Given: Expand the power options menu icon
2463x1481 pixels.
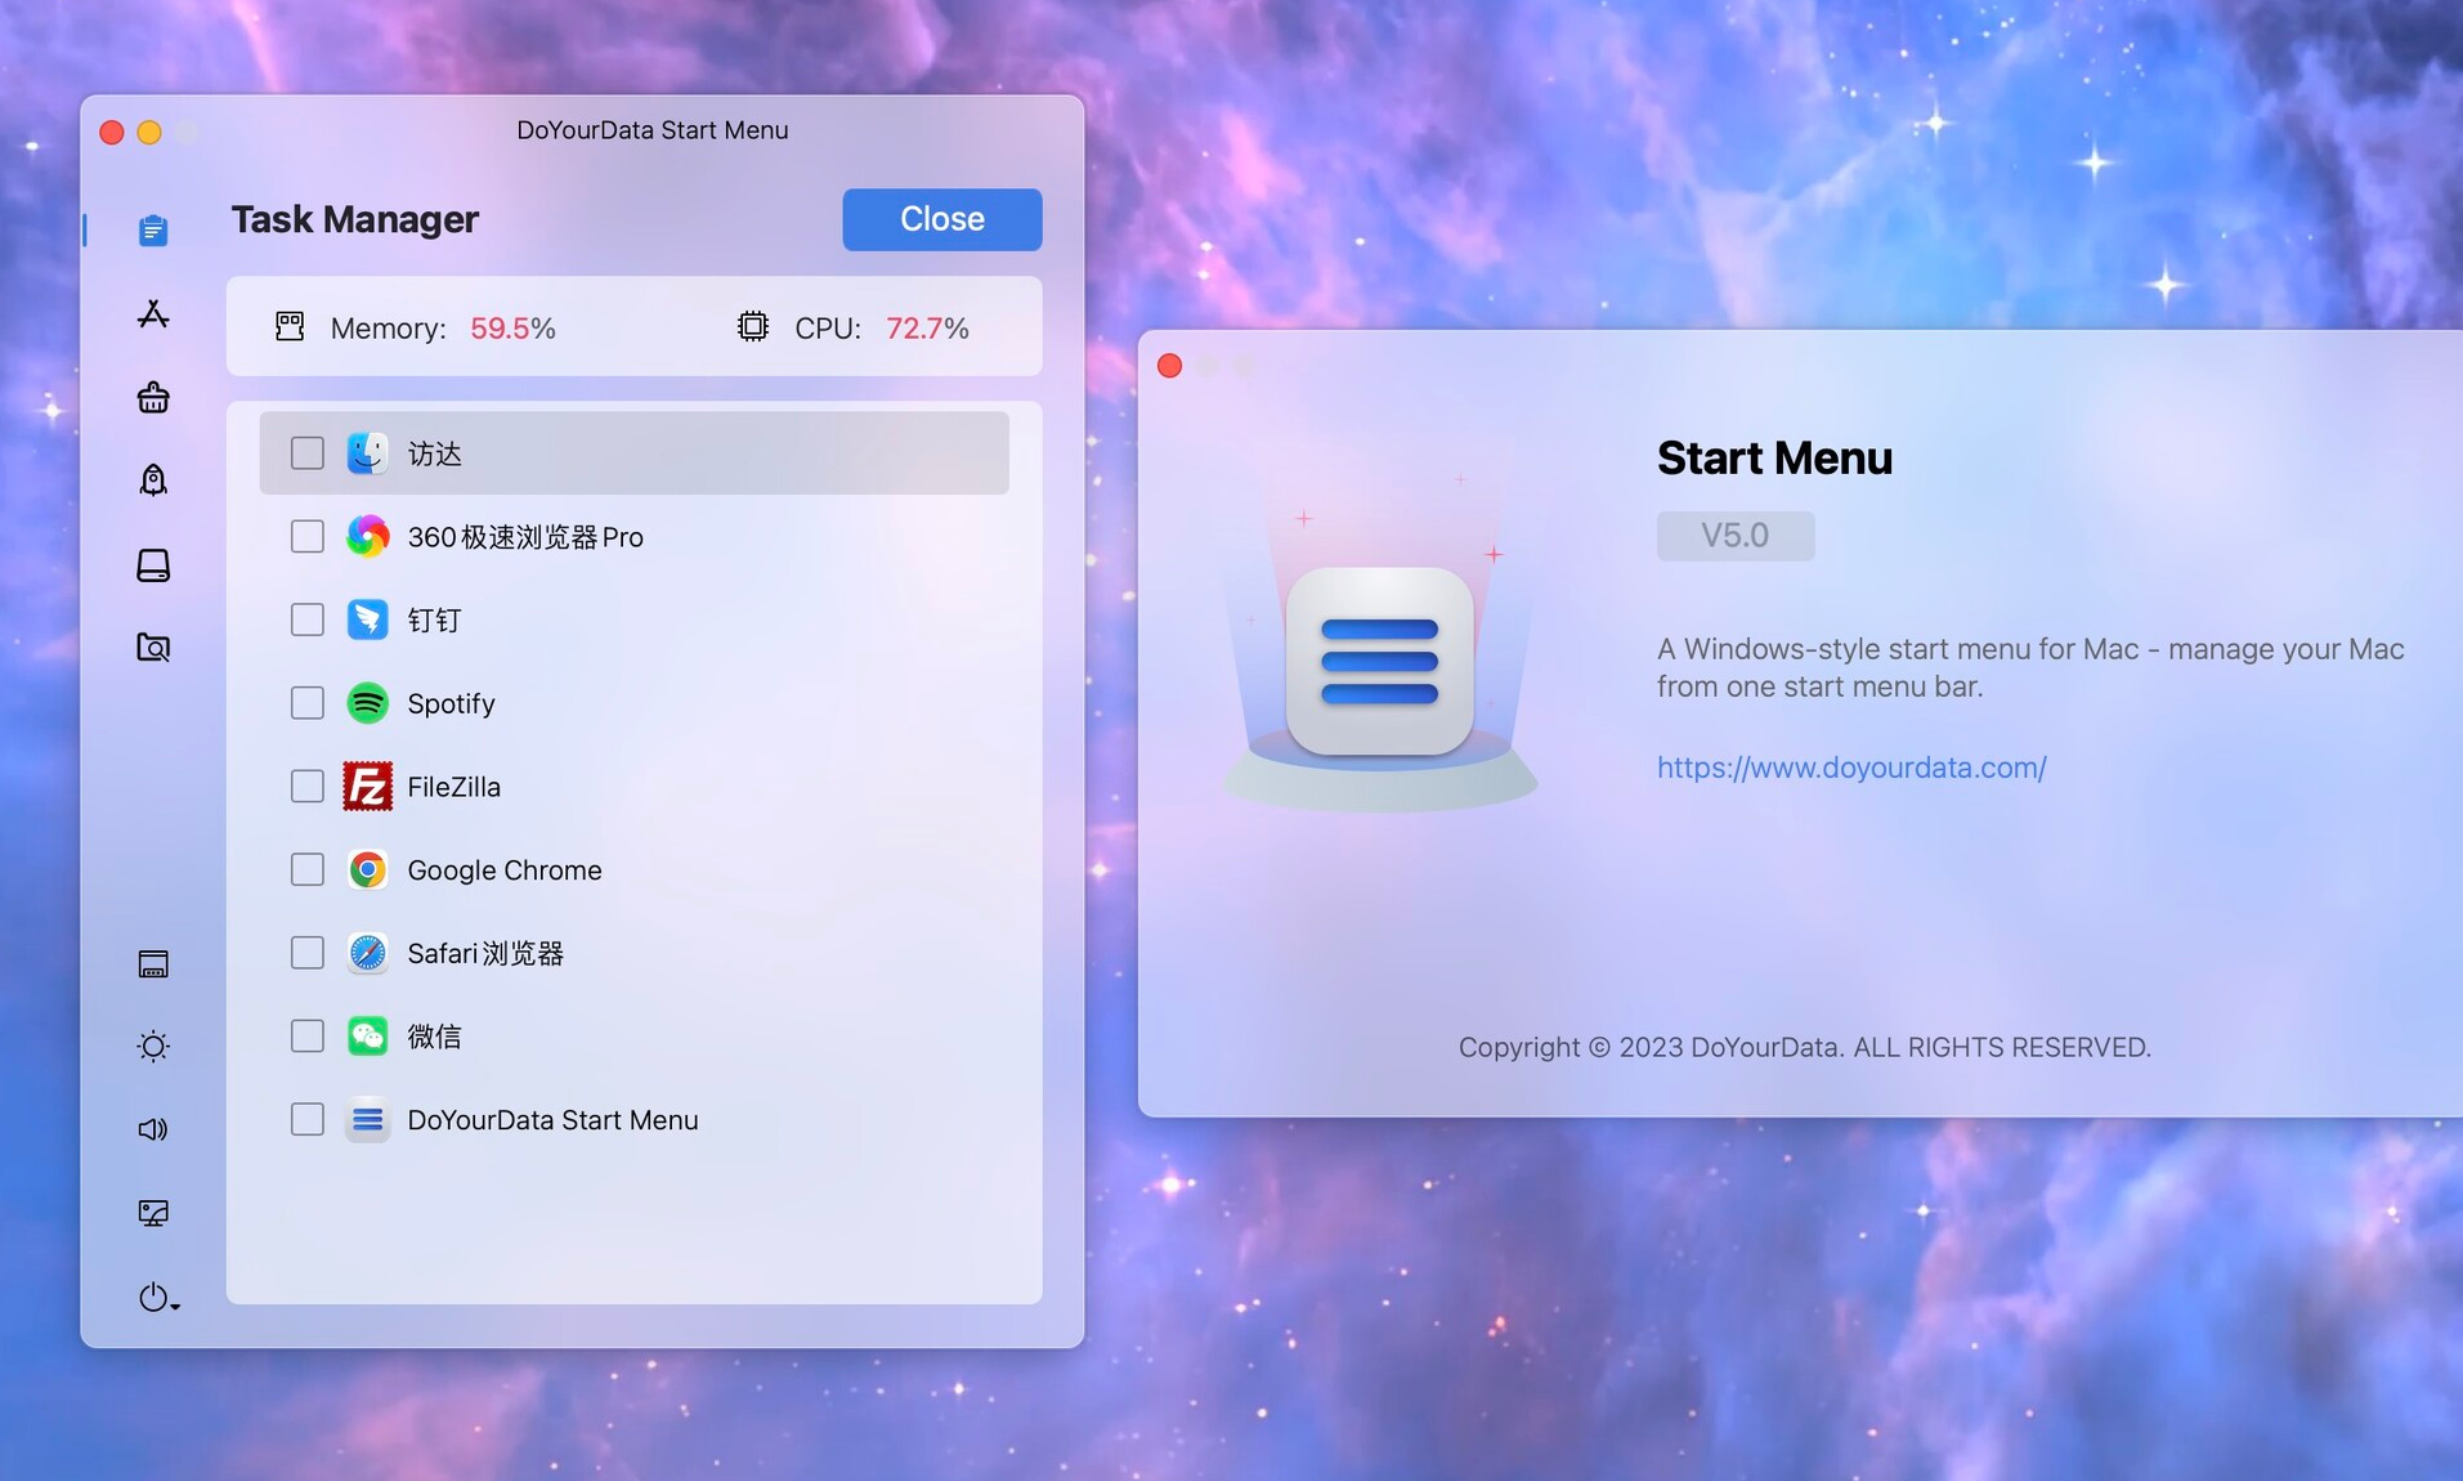Looking at the screenshot, I should [157, 1297].
